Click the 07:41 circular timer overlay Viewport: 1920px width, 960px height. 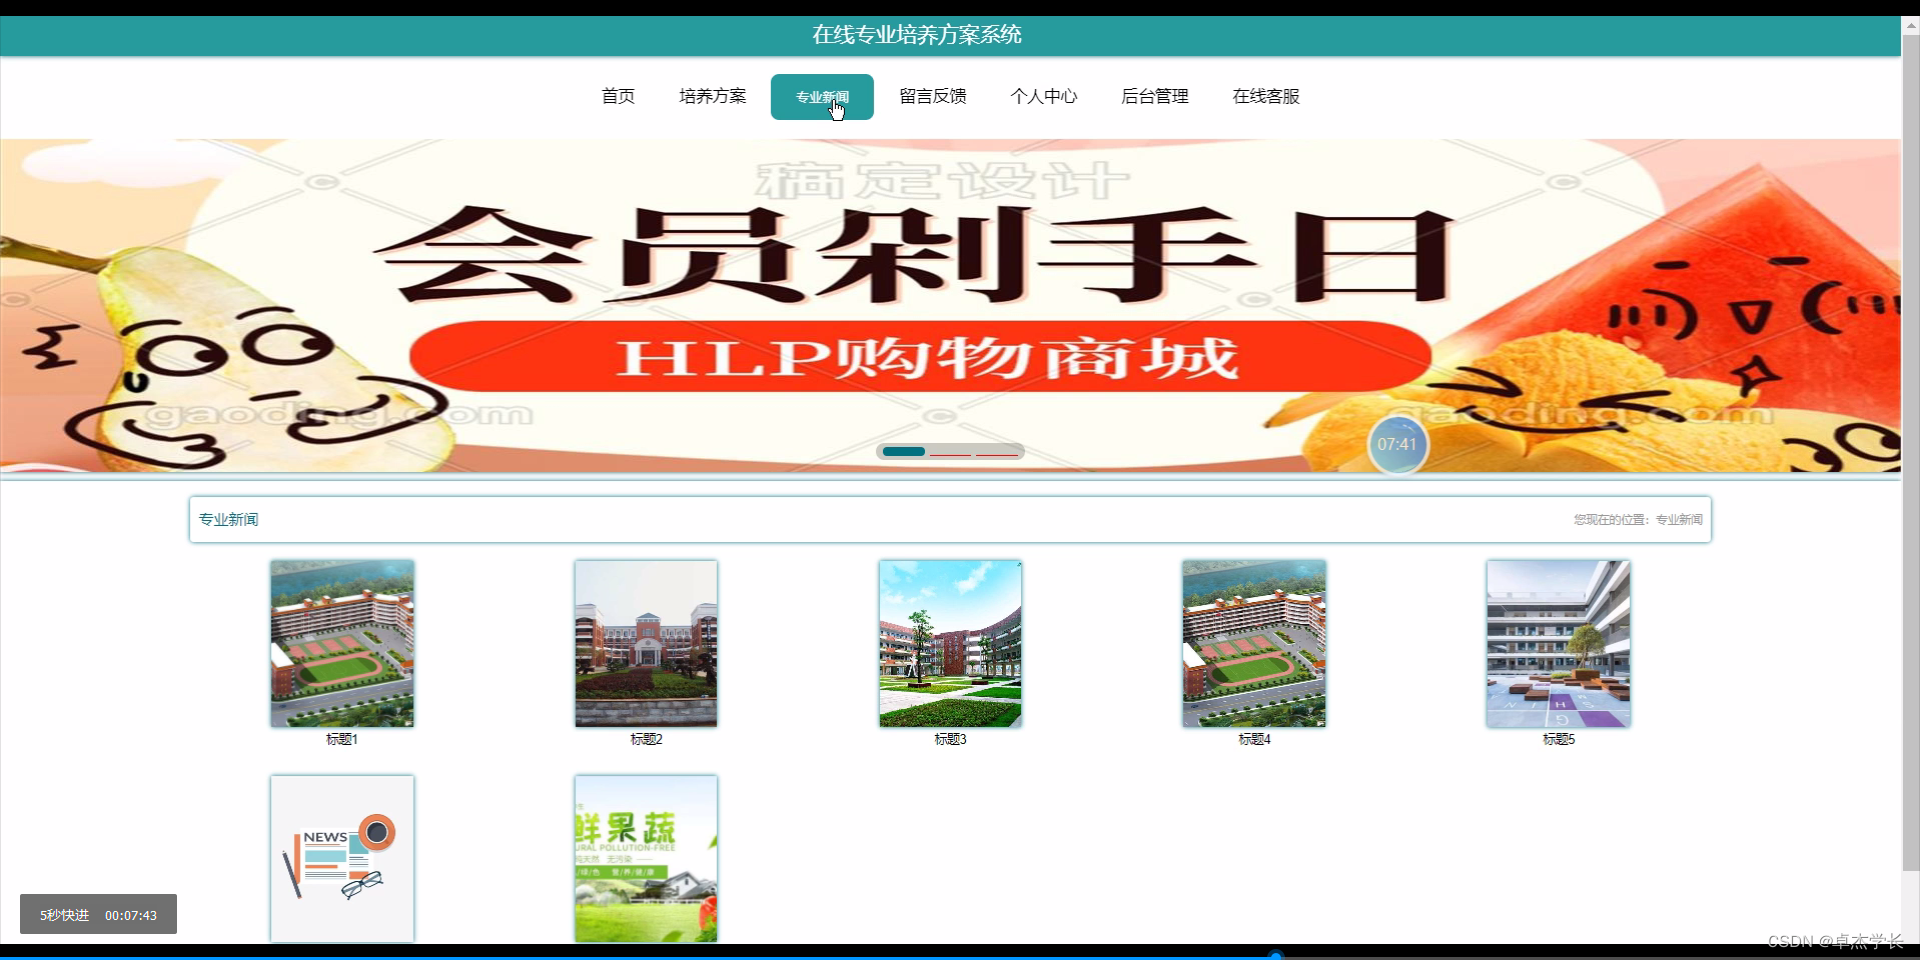click(1397, 445)
